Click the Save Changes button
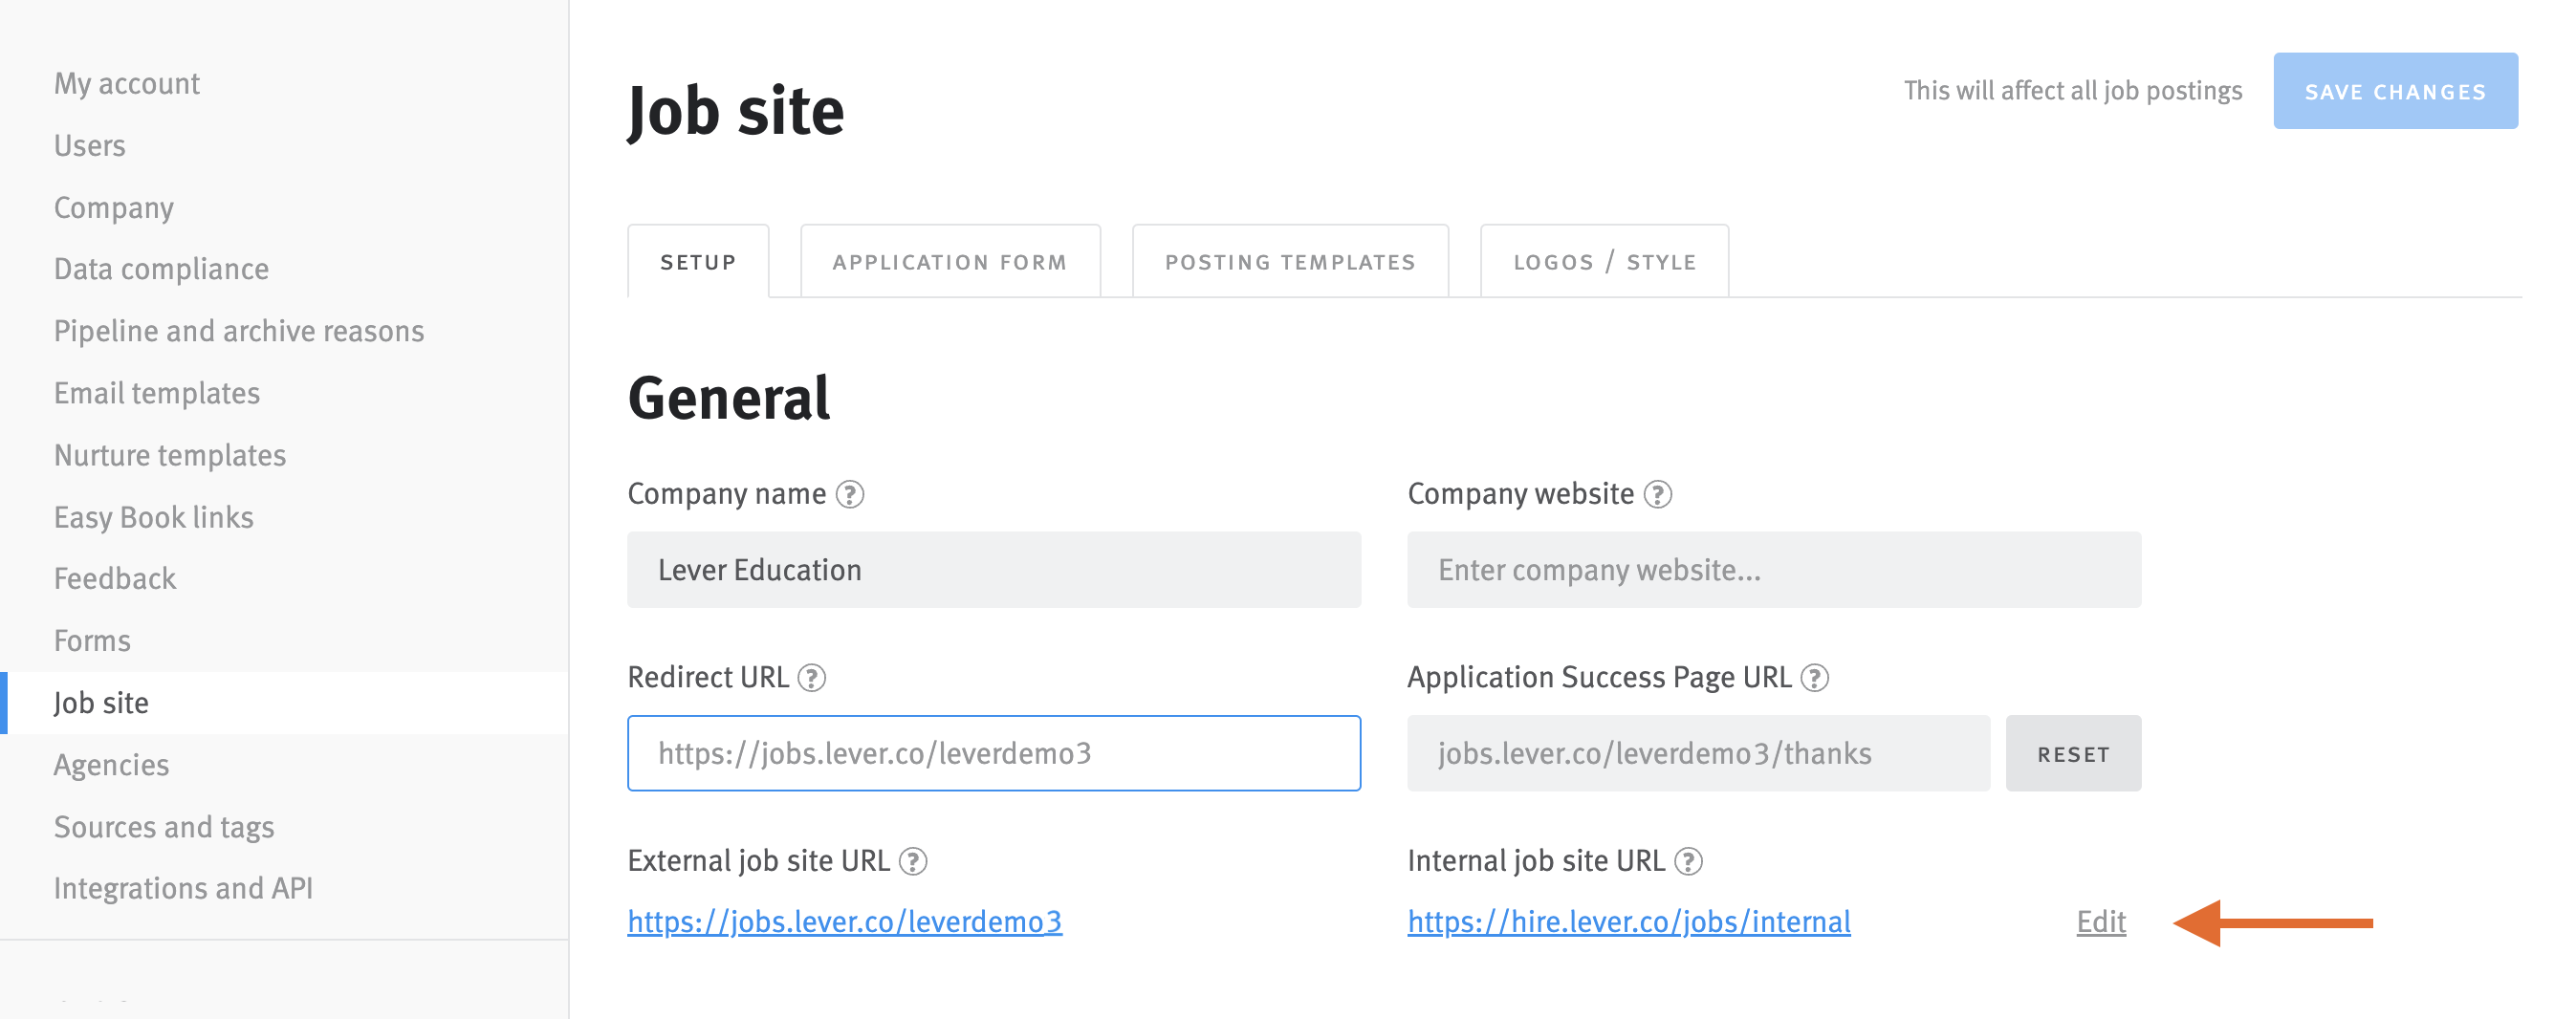The image size is (2576, 1019). (x=2396, y=91)
